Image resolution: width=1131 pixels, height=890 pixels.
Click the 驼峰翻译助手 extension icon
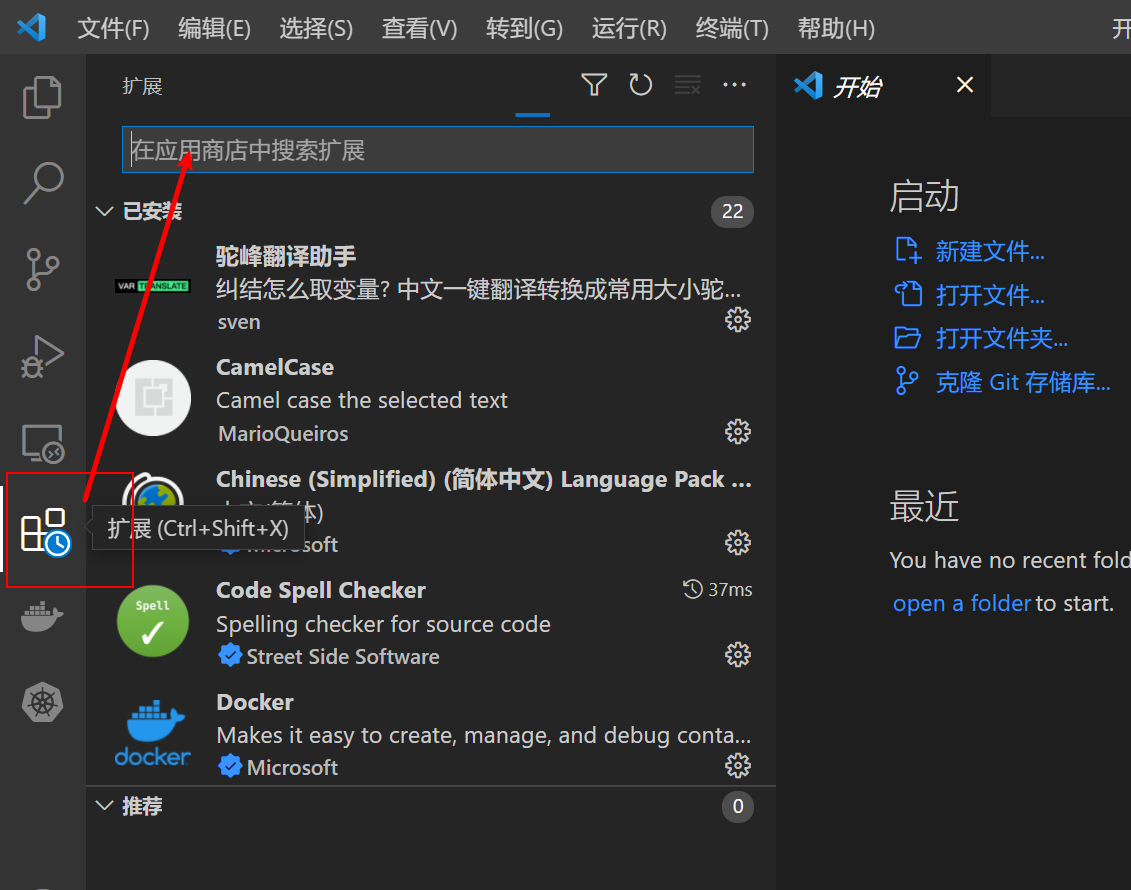coord(153,286)
